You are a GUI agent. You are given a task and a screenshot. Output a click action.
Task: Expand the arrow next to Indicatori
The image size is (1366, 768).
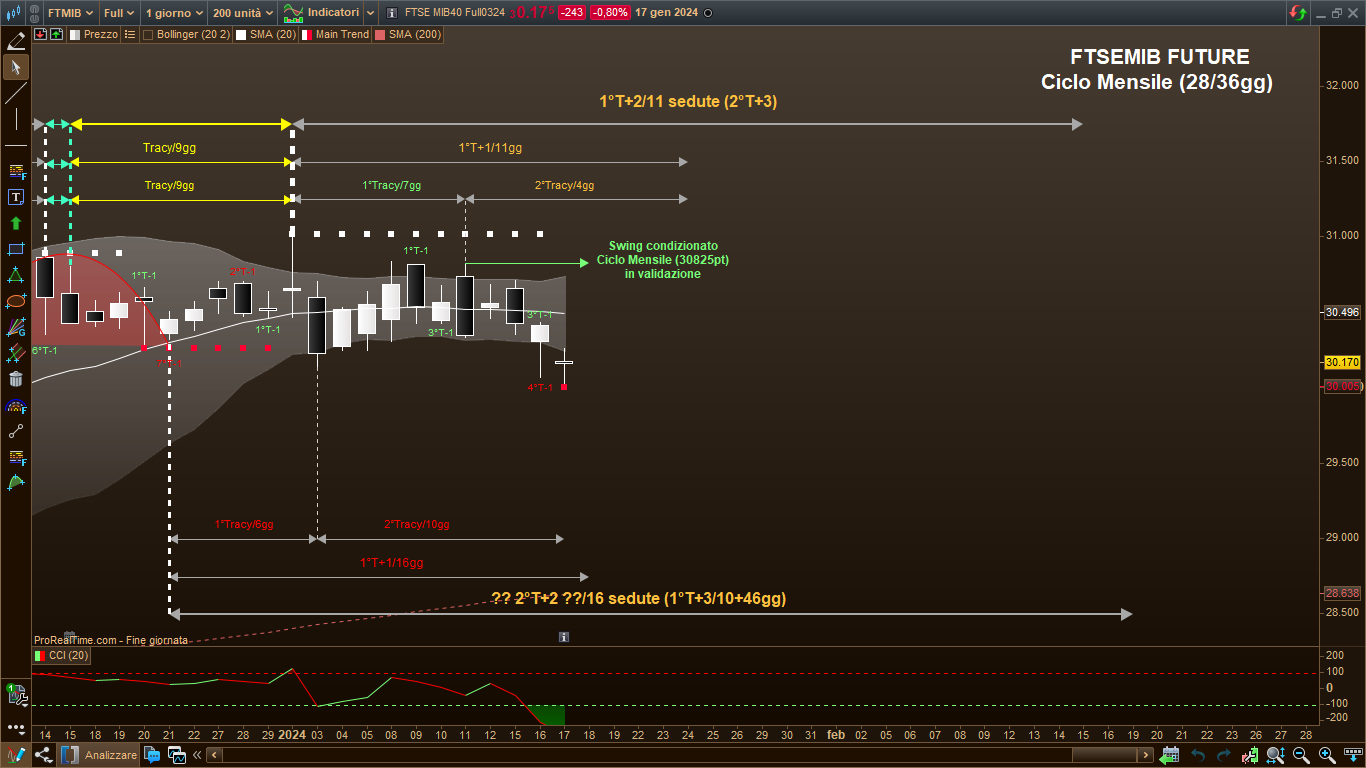tap(370, 13)
